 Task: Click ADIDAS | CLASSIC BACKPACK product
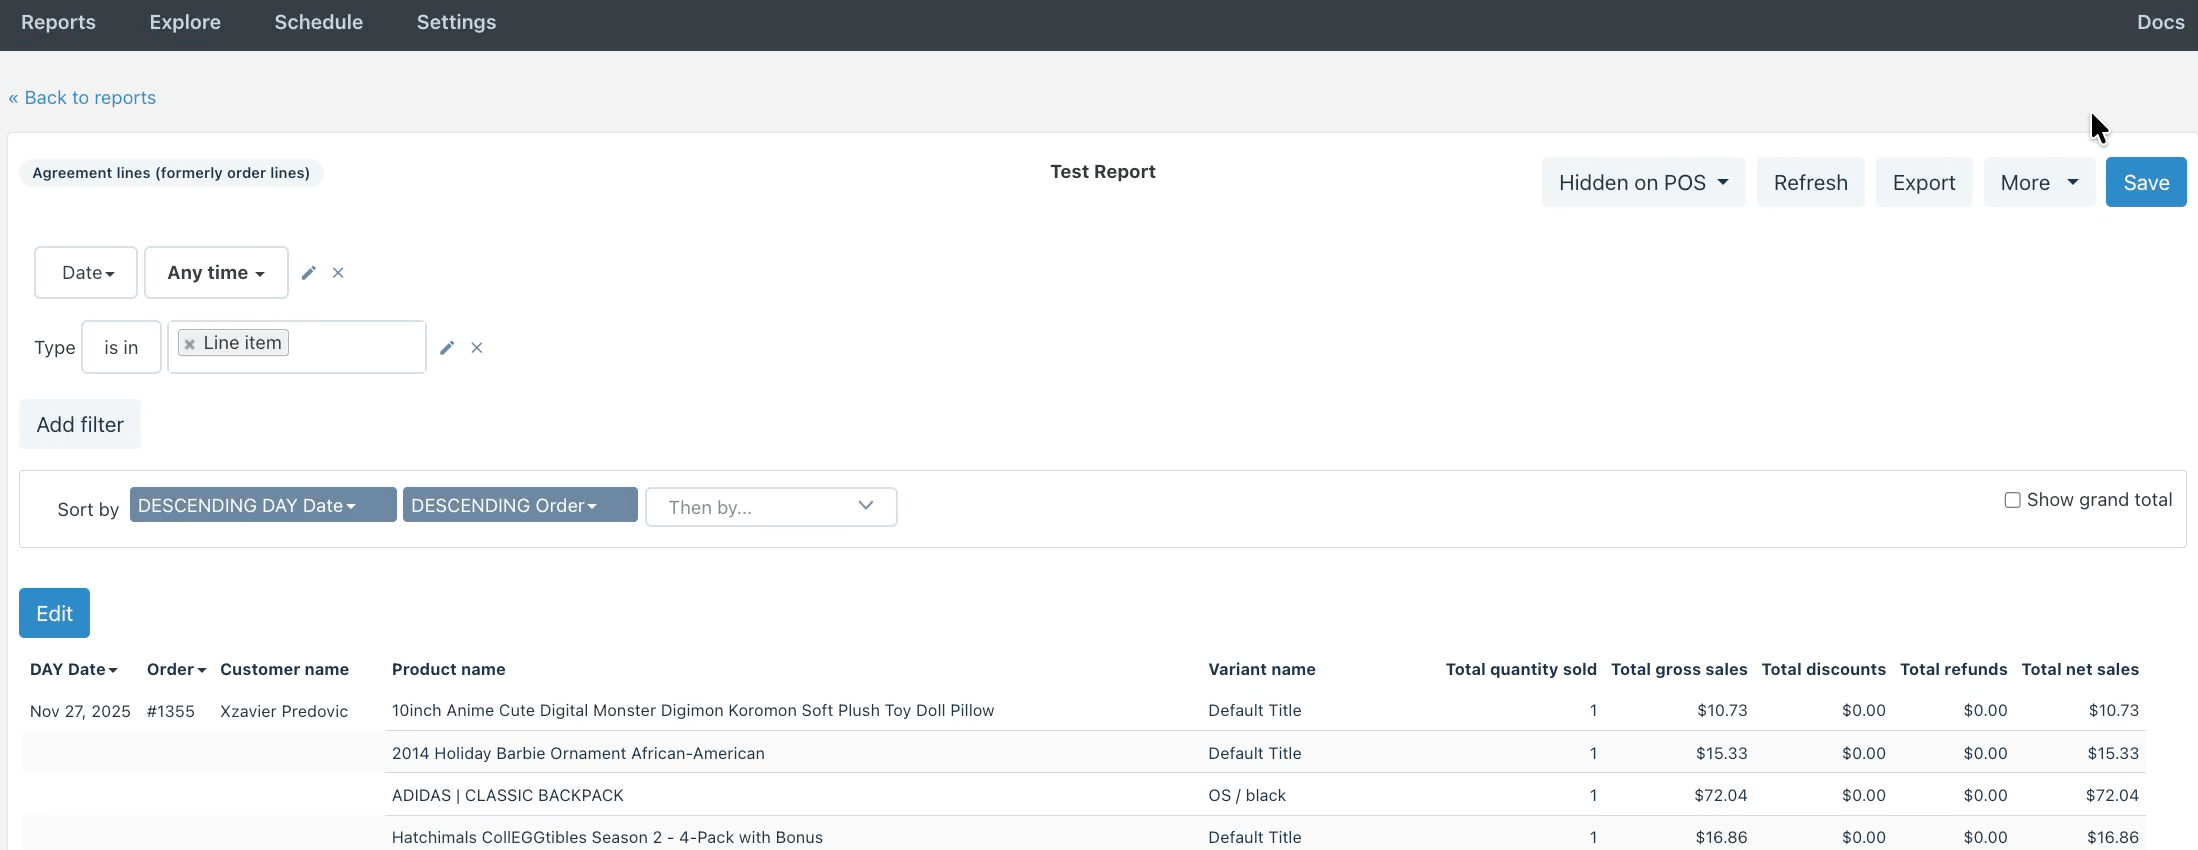click(507, 796)
